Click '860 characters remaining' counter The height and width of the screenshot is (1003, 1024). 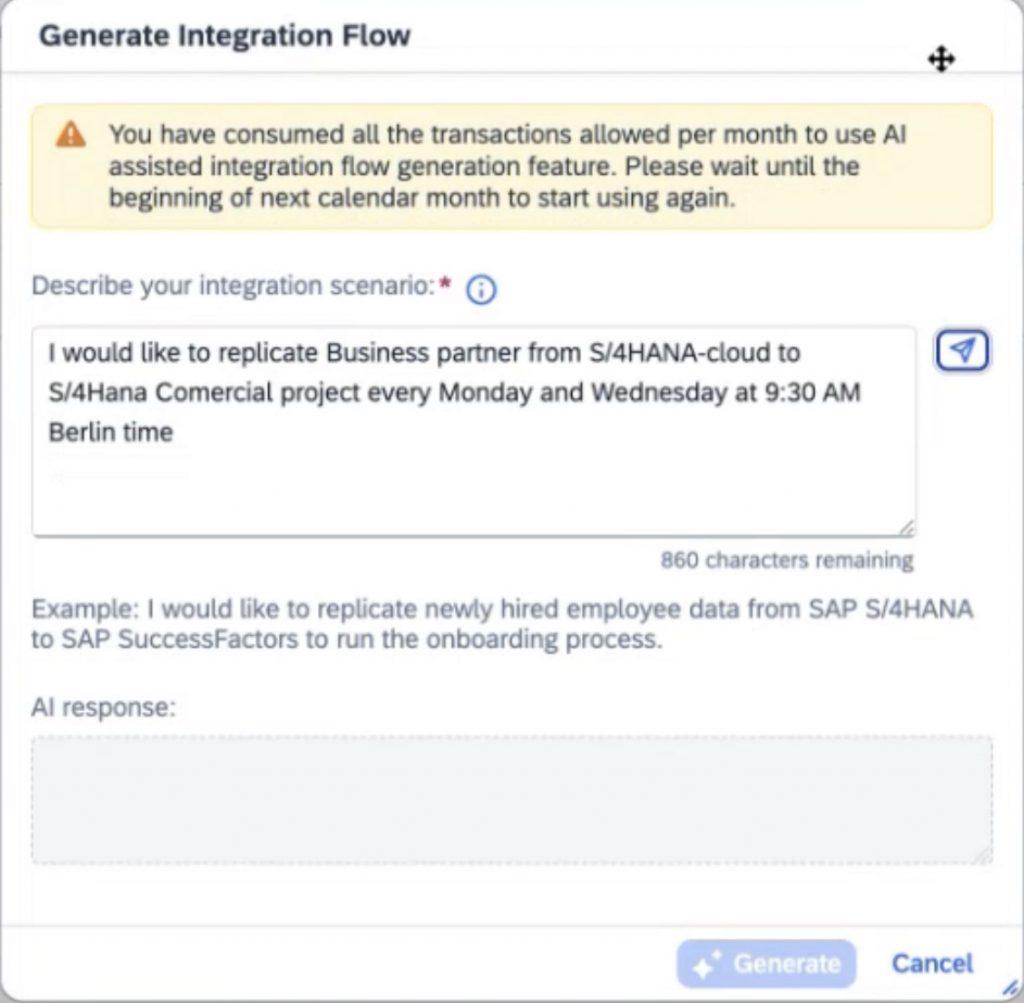pos(787,560)
